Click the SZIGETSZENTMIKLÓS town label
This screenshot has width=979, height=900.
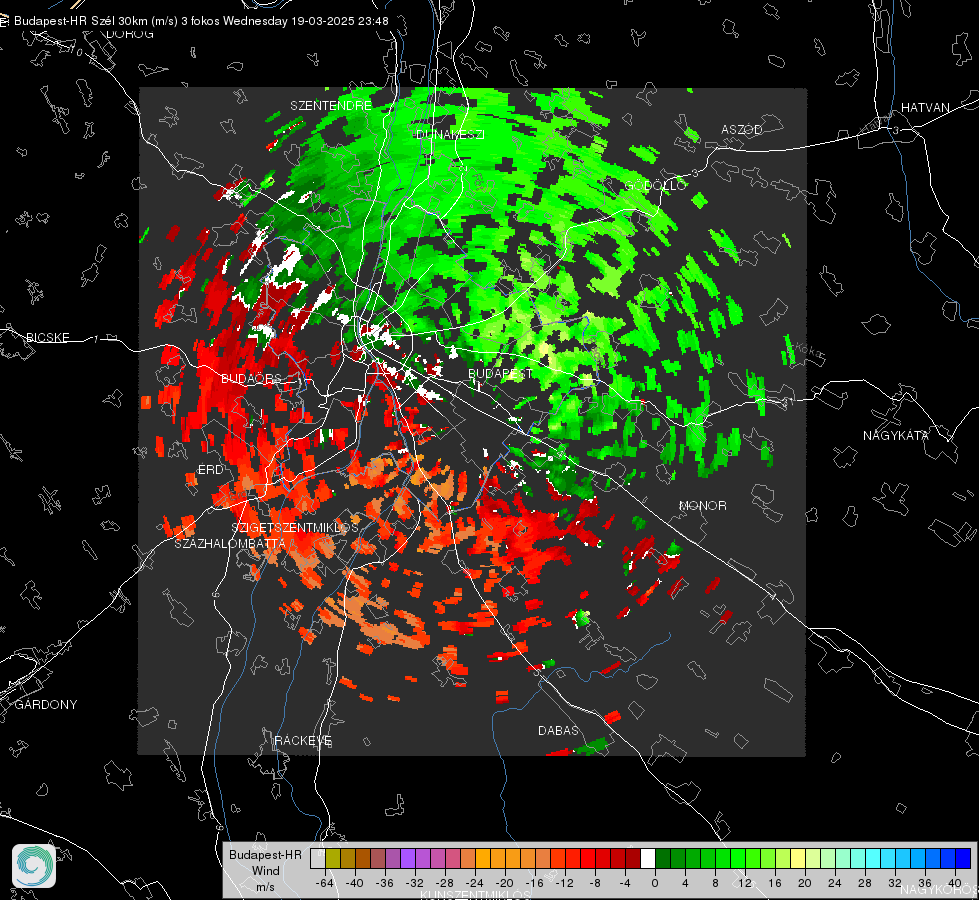tap(295, 527)
